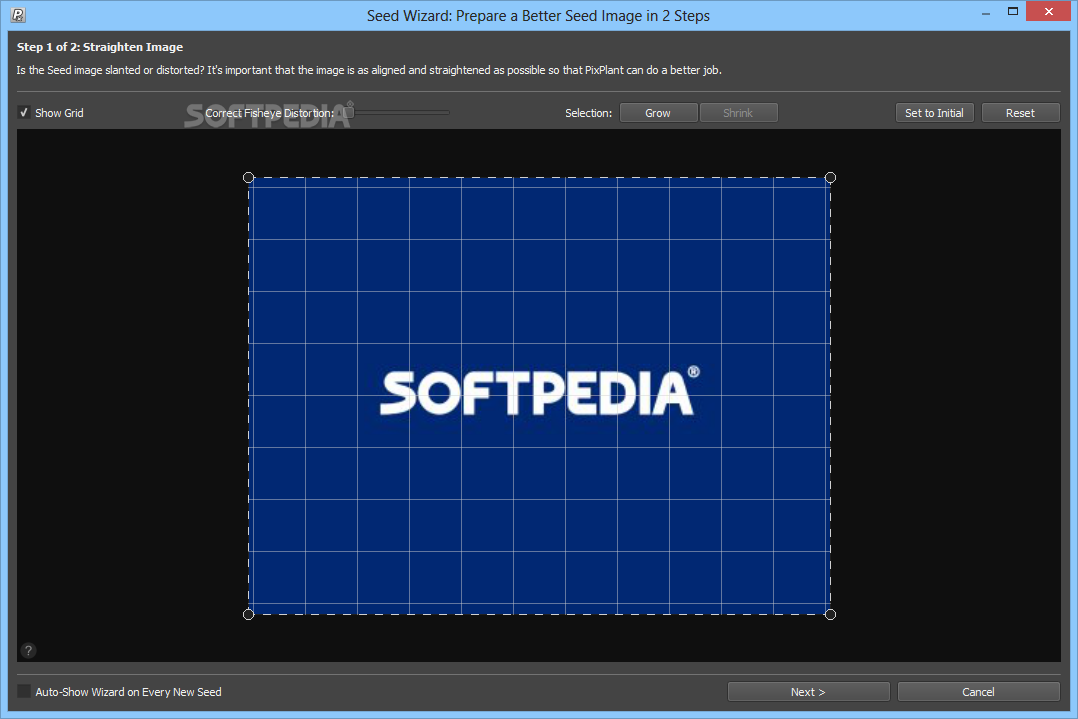1078x719 pixels.
Task: Select the top-left selection corner handle
Action: (x=249, y=177)
